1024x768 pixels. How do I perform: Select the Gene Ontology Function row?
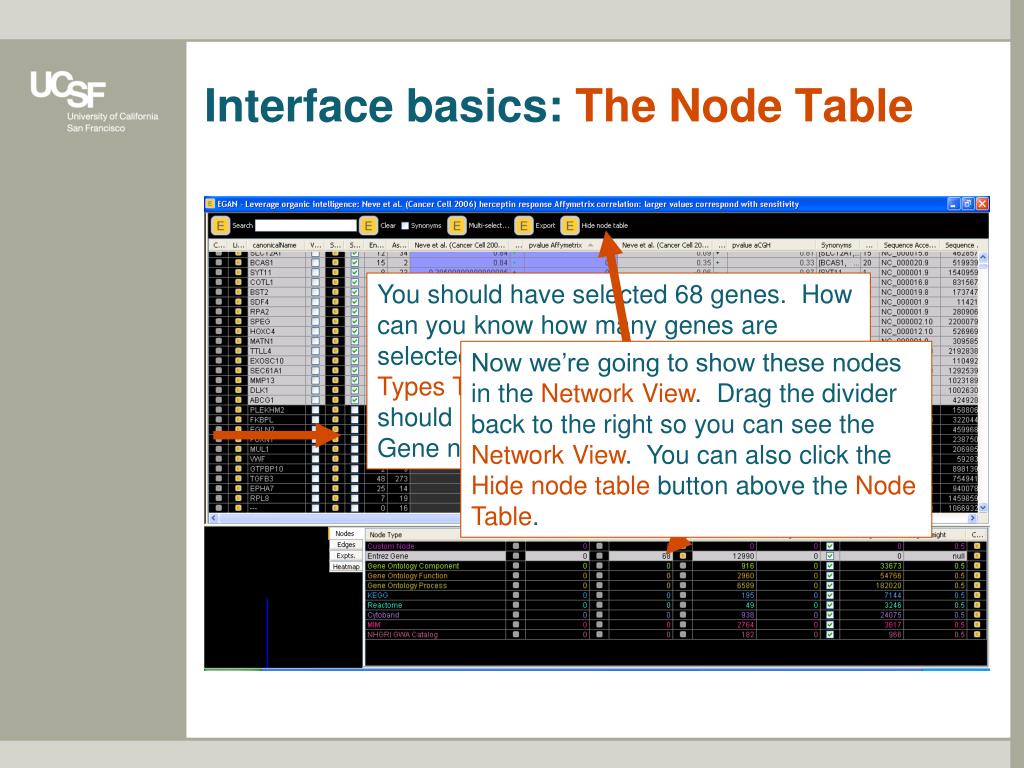click(676, 575)
